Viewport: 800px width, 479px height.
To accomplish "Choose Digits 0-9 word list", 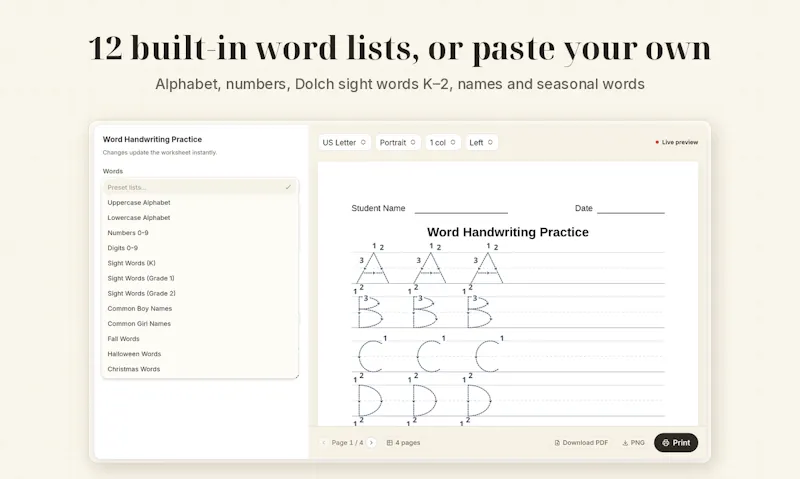I will 200,248.
